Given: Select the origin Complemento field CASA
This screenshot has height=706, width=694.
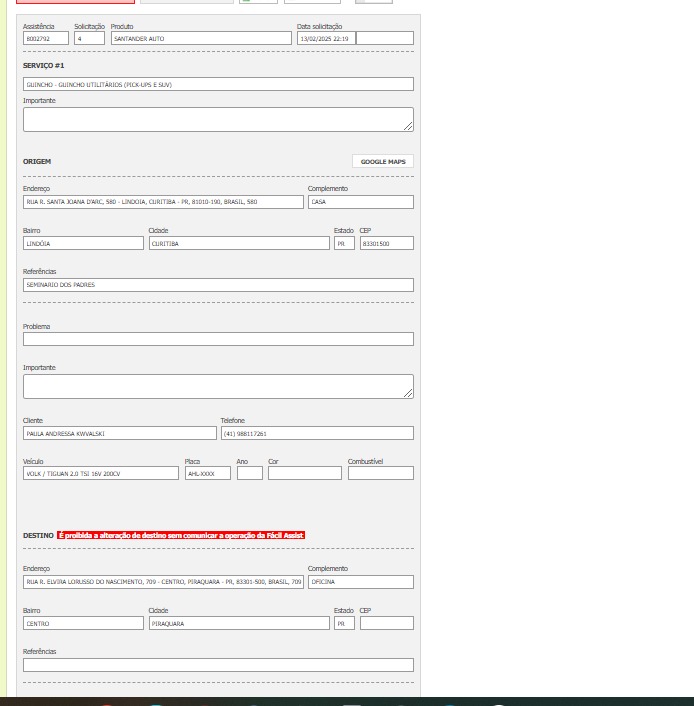Looking at the screenshot, I should click(x=361, y=202).
